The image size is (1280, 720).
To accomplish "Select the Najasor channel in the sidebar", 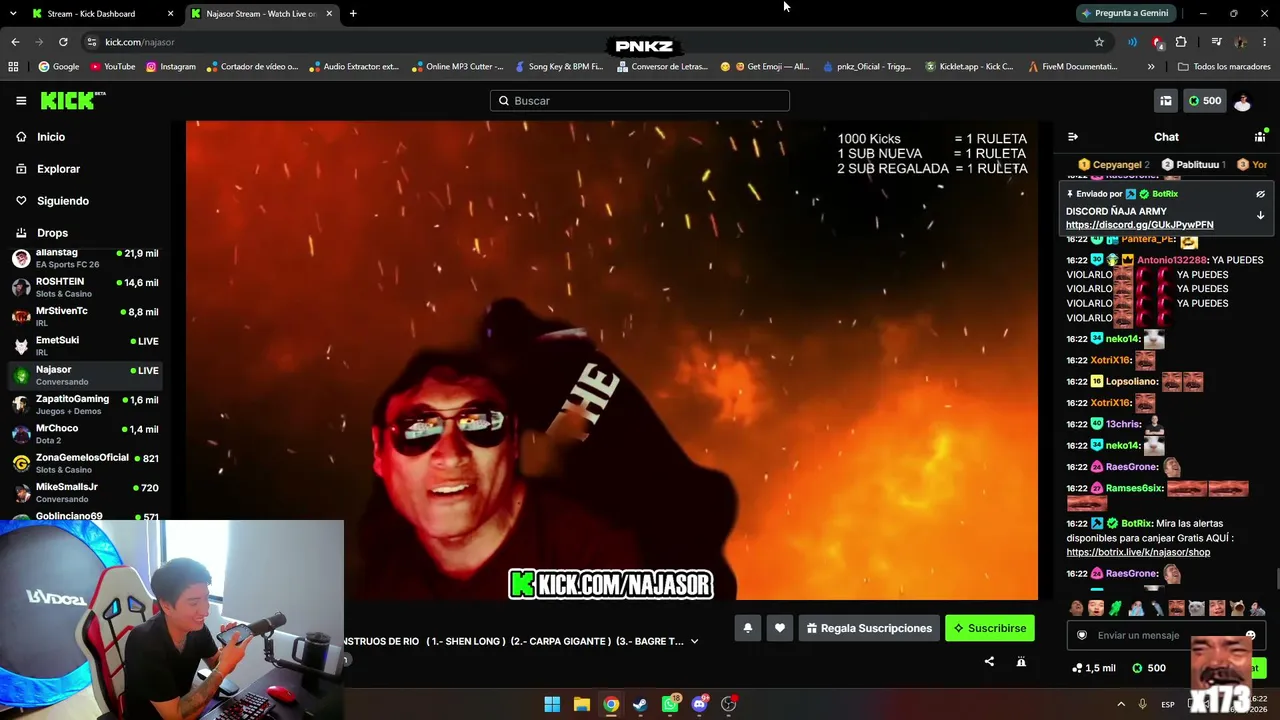I will coord(85,375).
